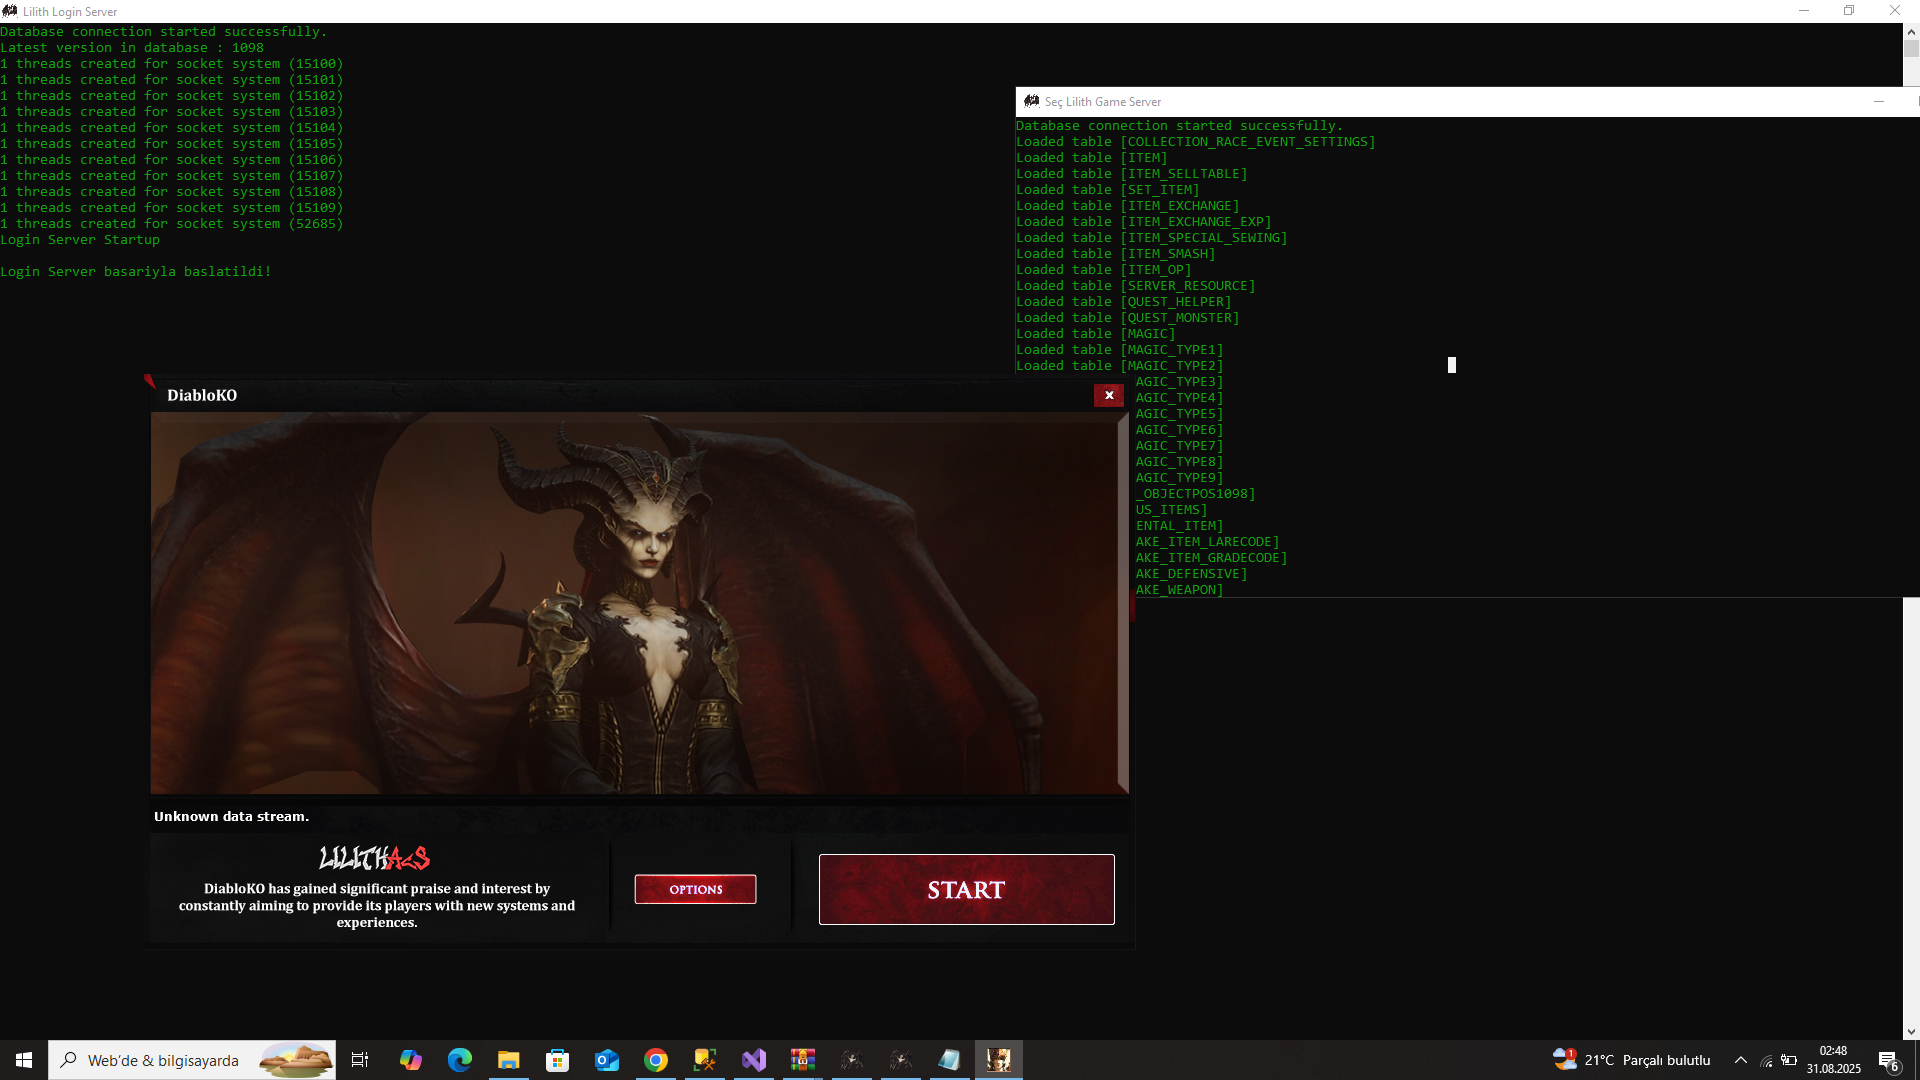This screenshot has width=1920, height=1080.
Task: Switch to the DiabloKO launcher taskbar icon
Action: [x=999, y=1060]
